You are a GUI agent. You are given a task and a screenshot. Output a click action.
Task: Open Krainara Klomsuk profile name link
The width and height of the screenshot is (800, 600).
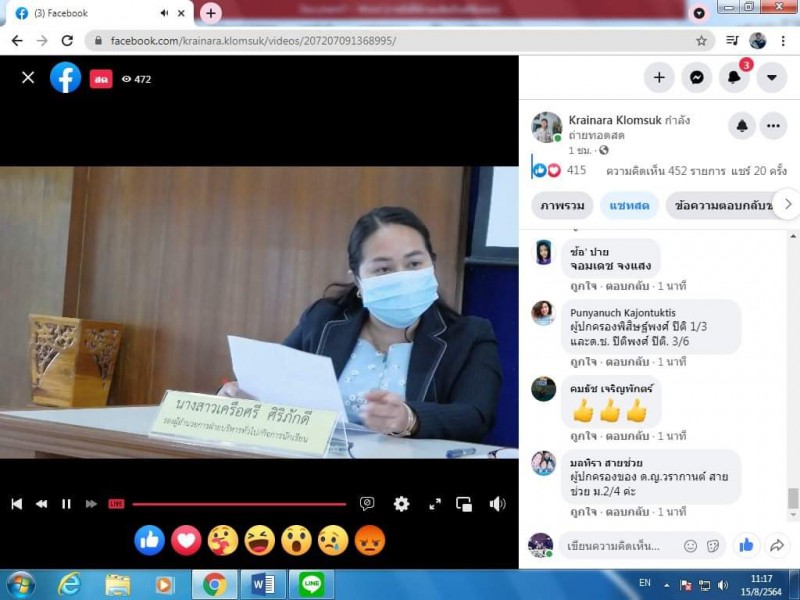tap(615, 120)
